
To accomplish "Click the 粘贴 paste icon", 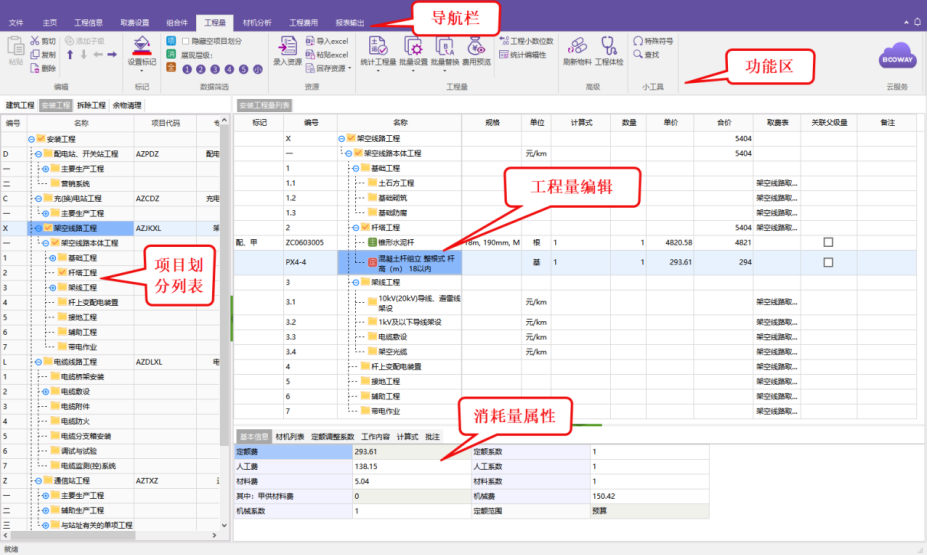I will 15,46.
